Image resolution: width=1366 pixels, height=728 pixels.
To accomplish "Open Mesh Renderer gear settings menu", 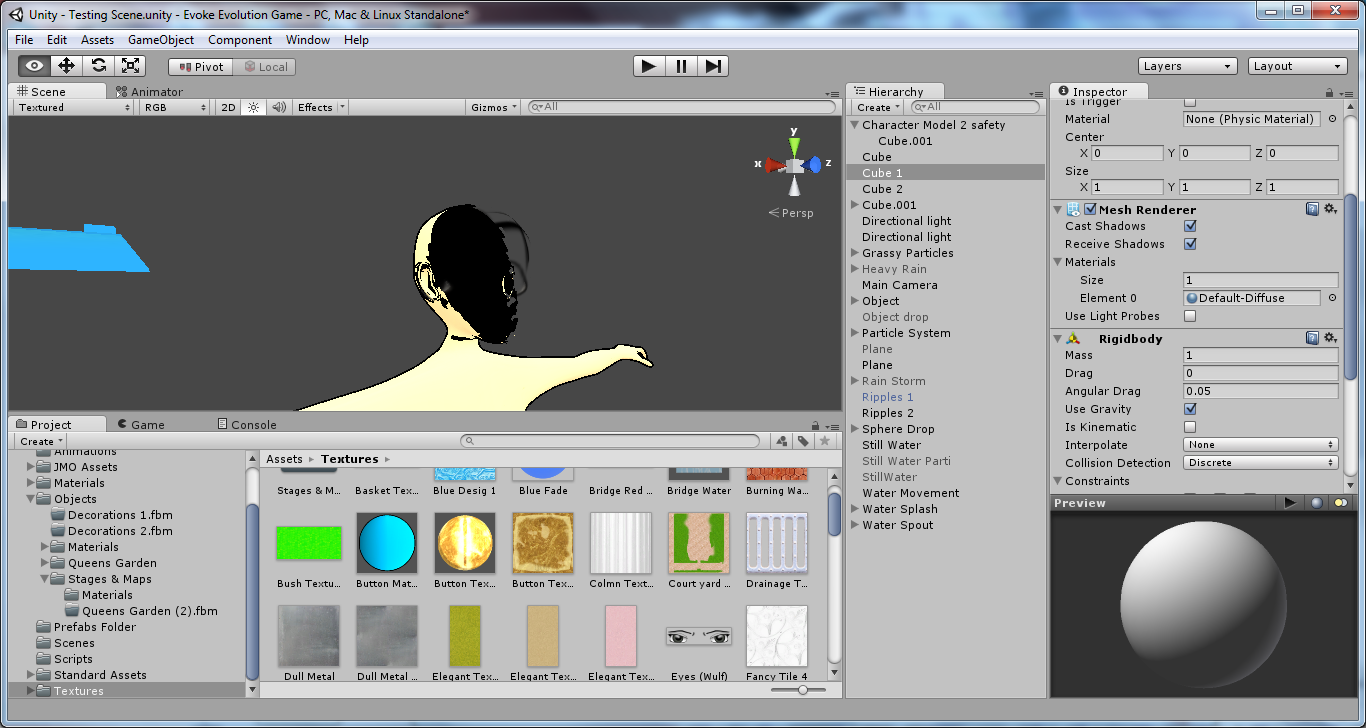I will click(x=1331, y=209).
